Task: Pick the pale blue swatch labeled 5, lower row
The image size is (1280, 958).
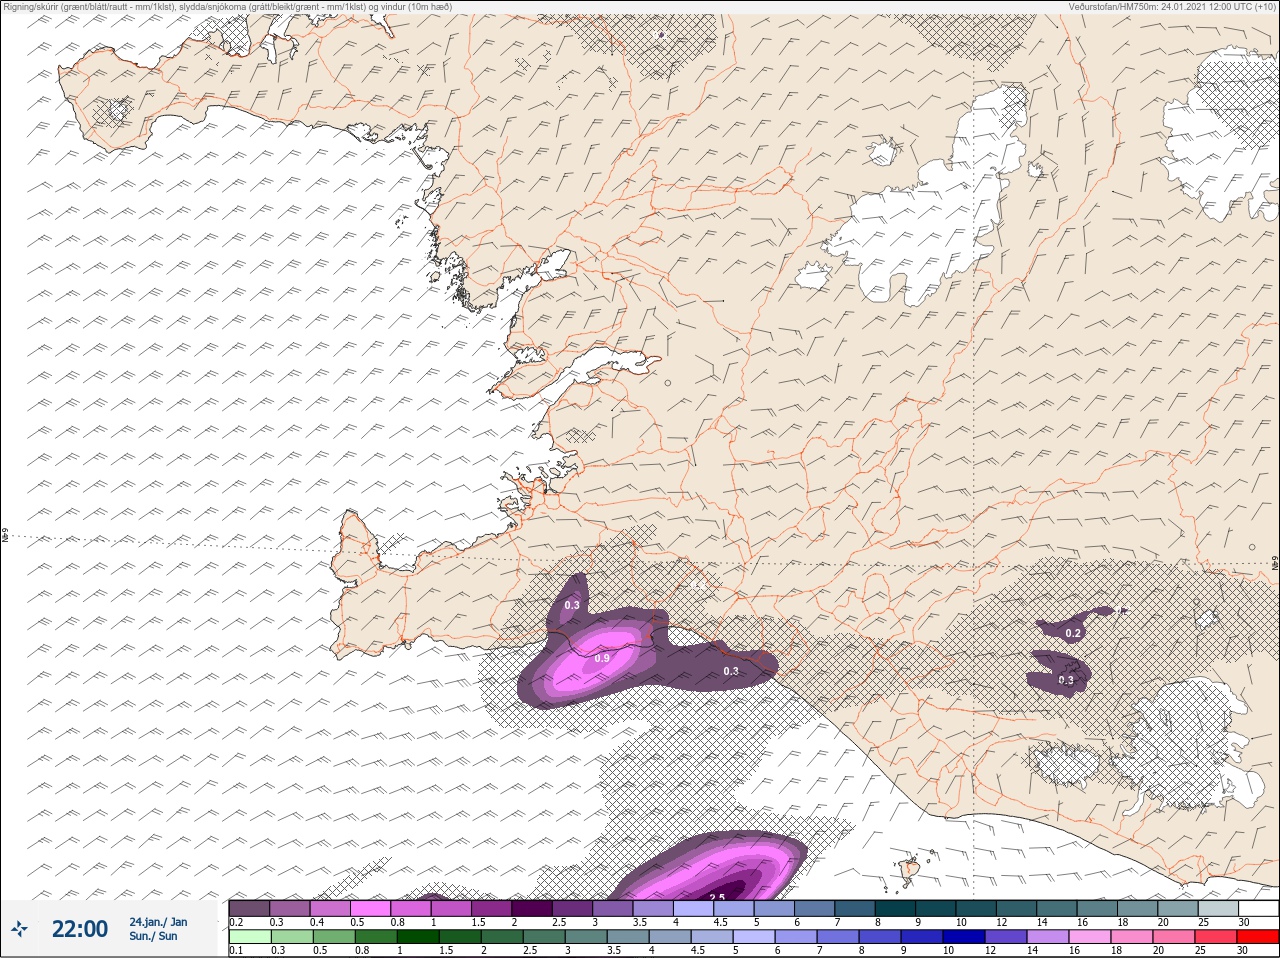Action: (752, 937)
